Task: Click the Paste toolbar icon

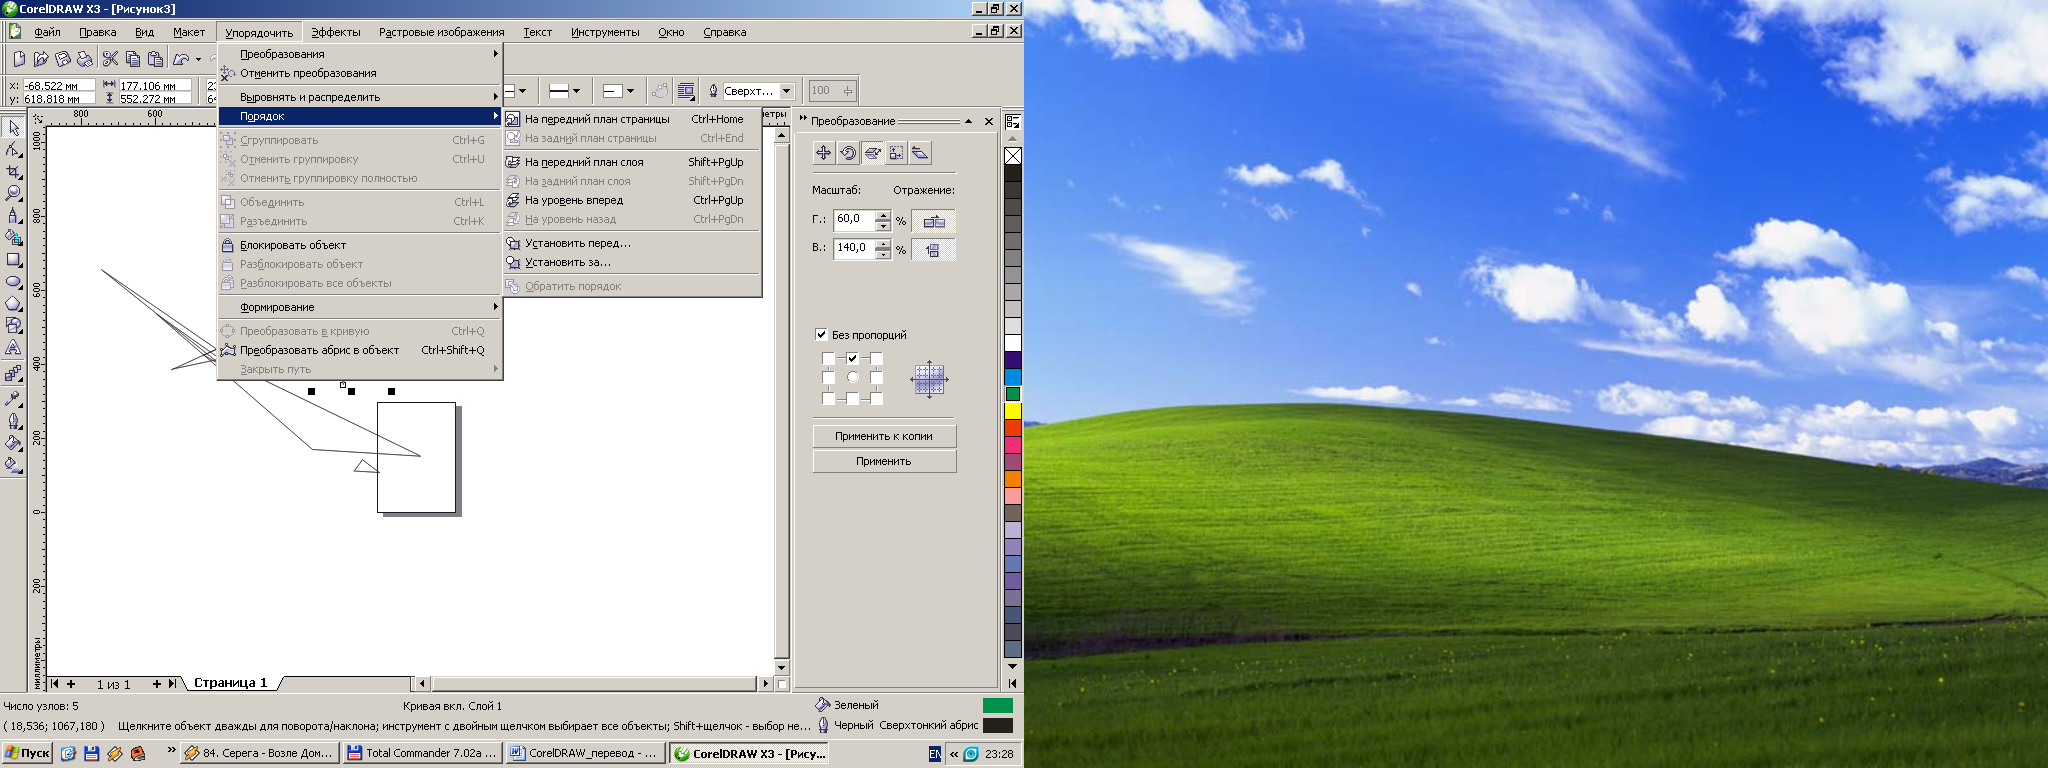Action: [155, 59]
